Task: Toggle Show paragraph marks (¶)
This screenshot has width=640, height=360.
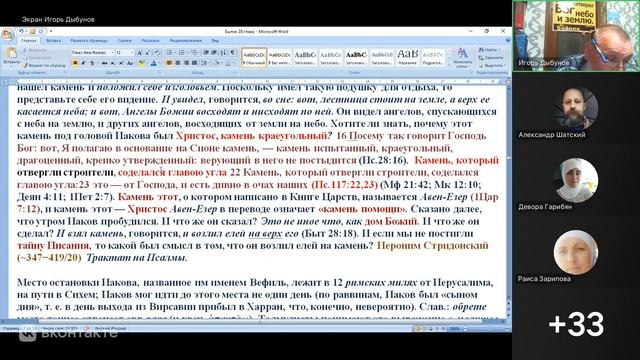Action: pyautogui.click(x=232, y=53)
